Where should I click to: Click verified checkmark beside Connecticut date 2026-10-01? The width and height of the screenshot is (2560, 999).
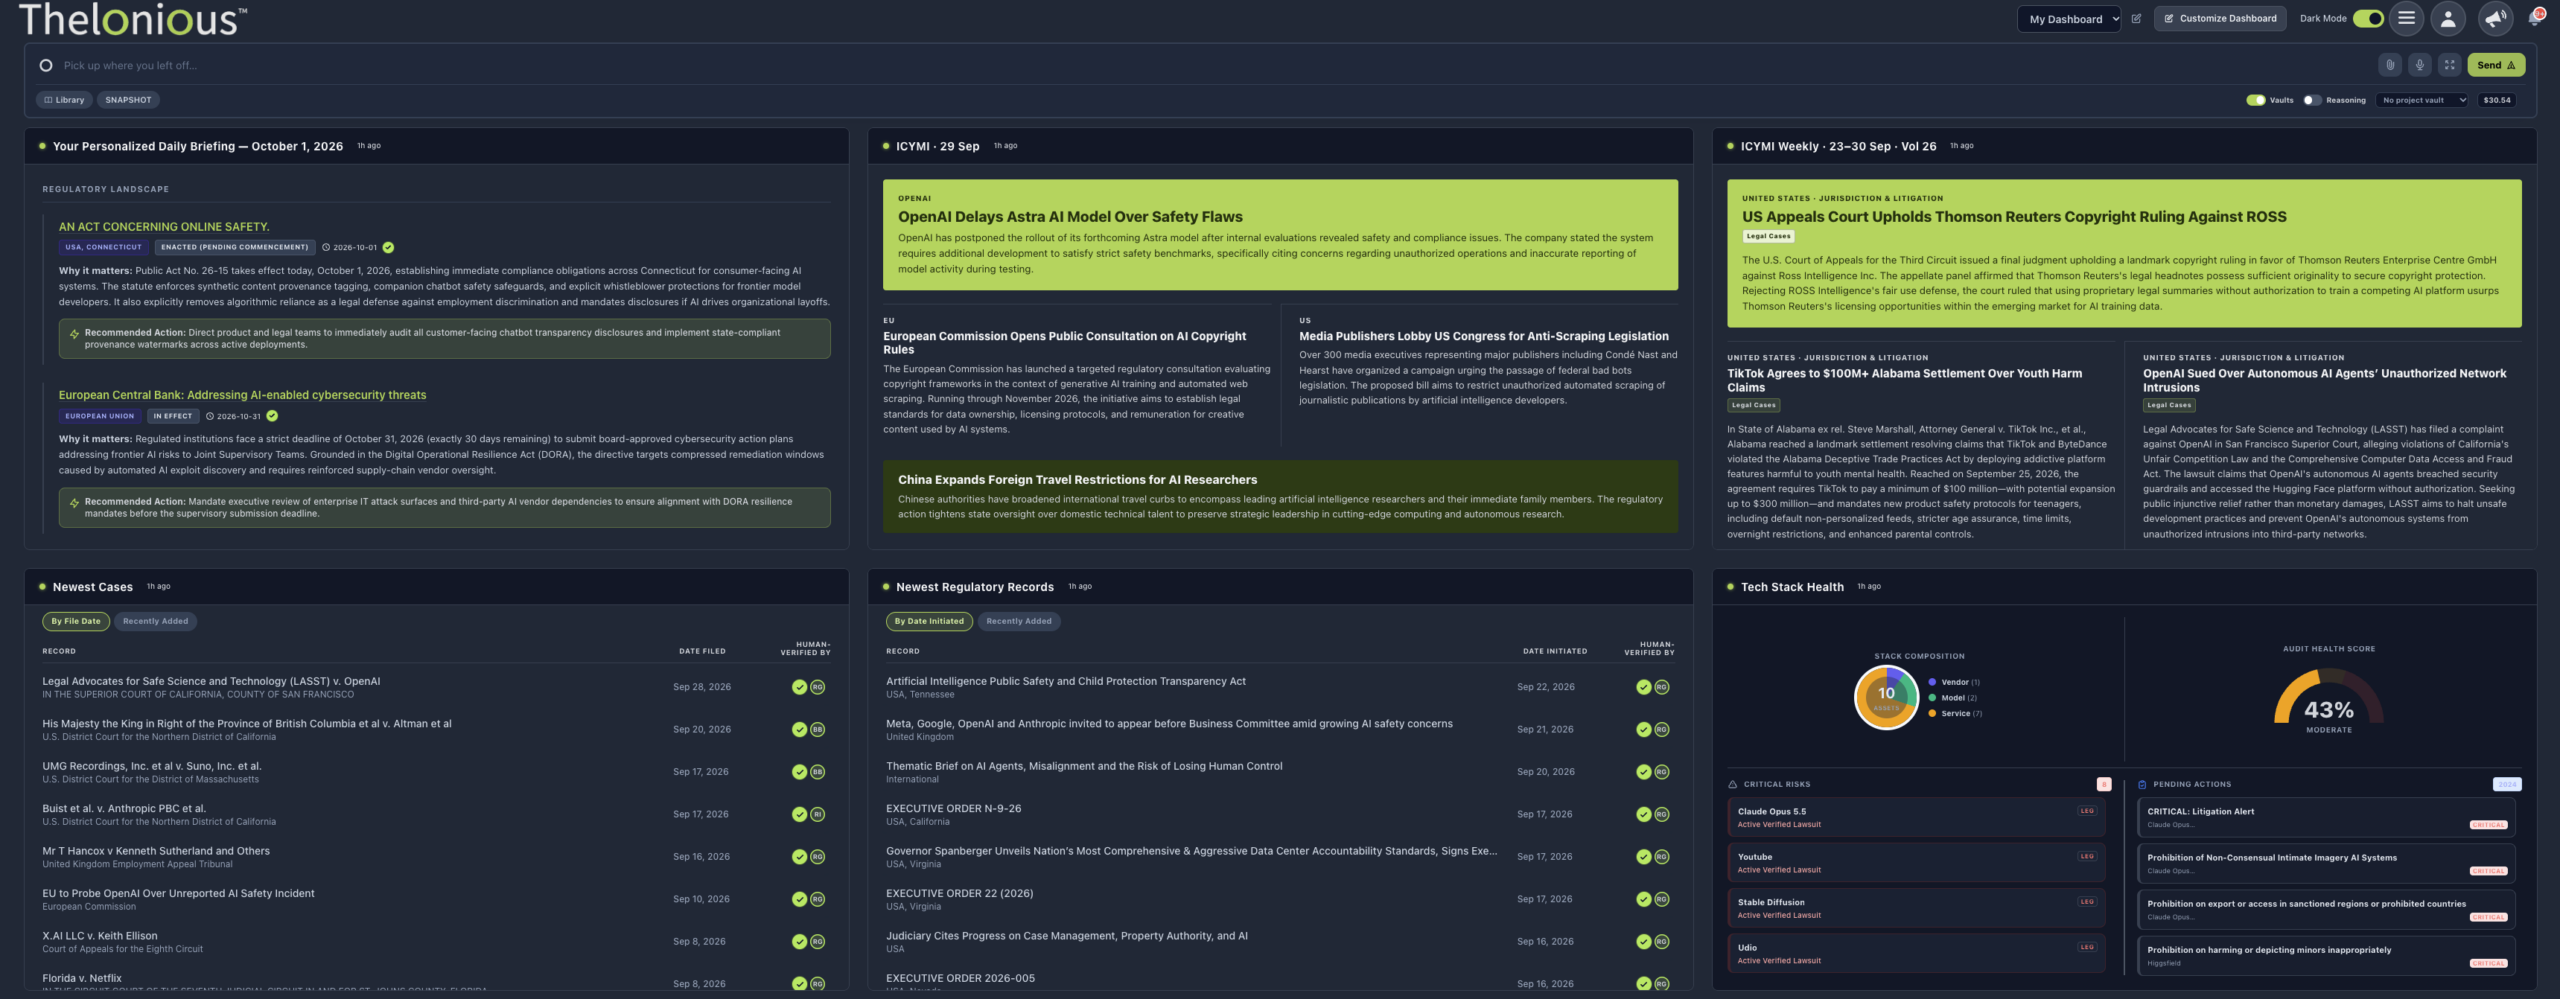click(x=388, y=247)
